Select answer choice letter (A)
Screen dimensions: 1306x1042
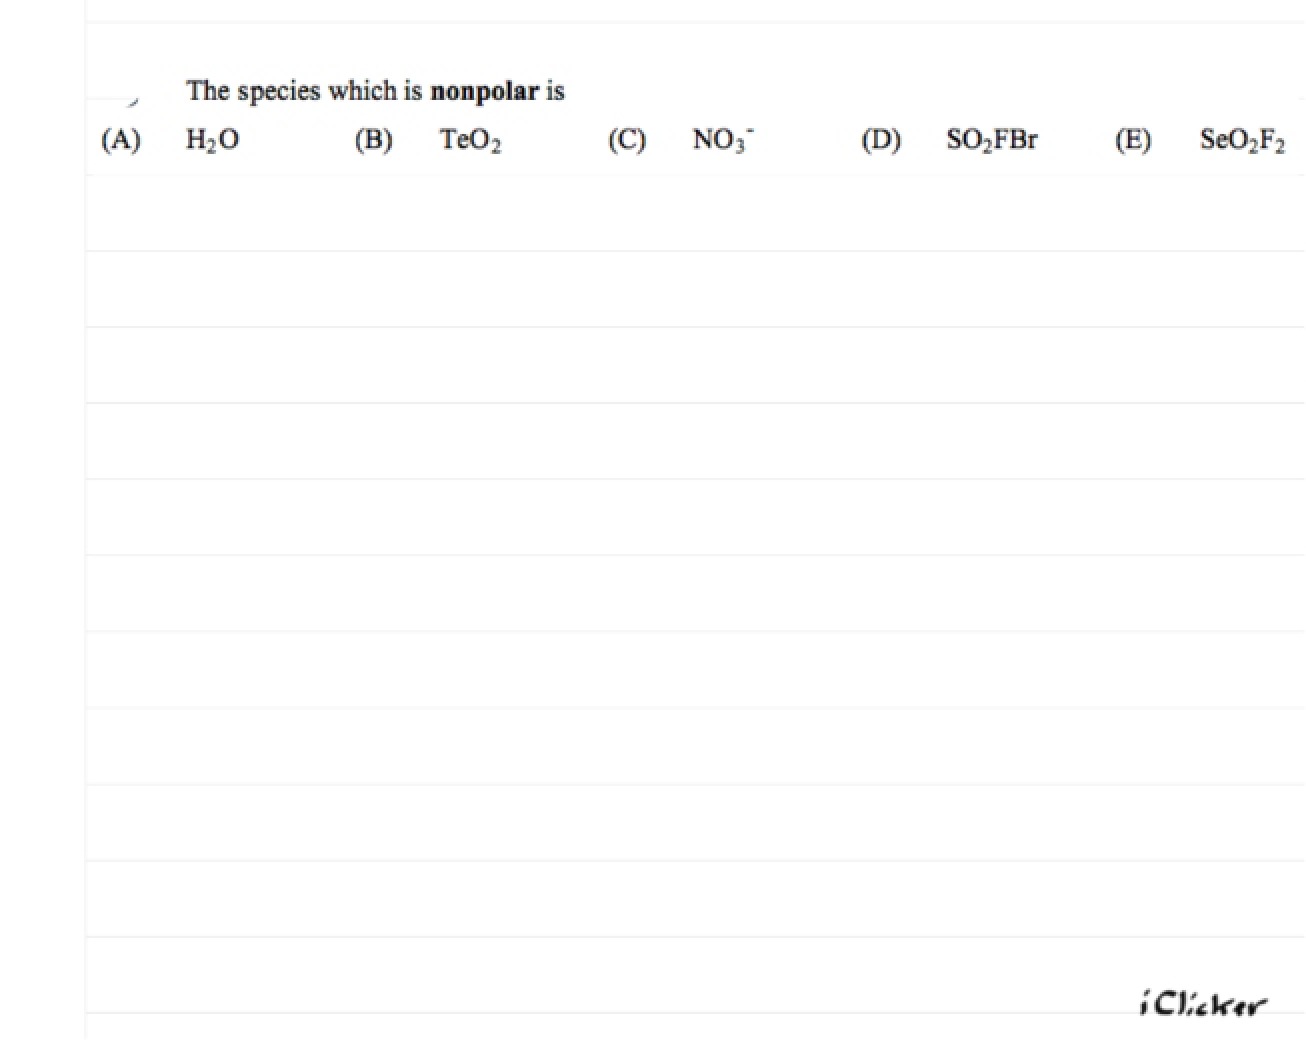(121, 140)
